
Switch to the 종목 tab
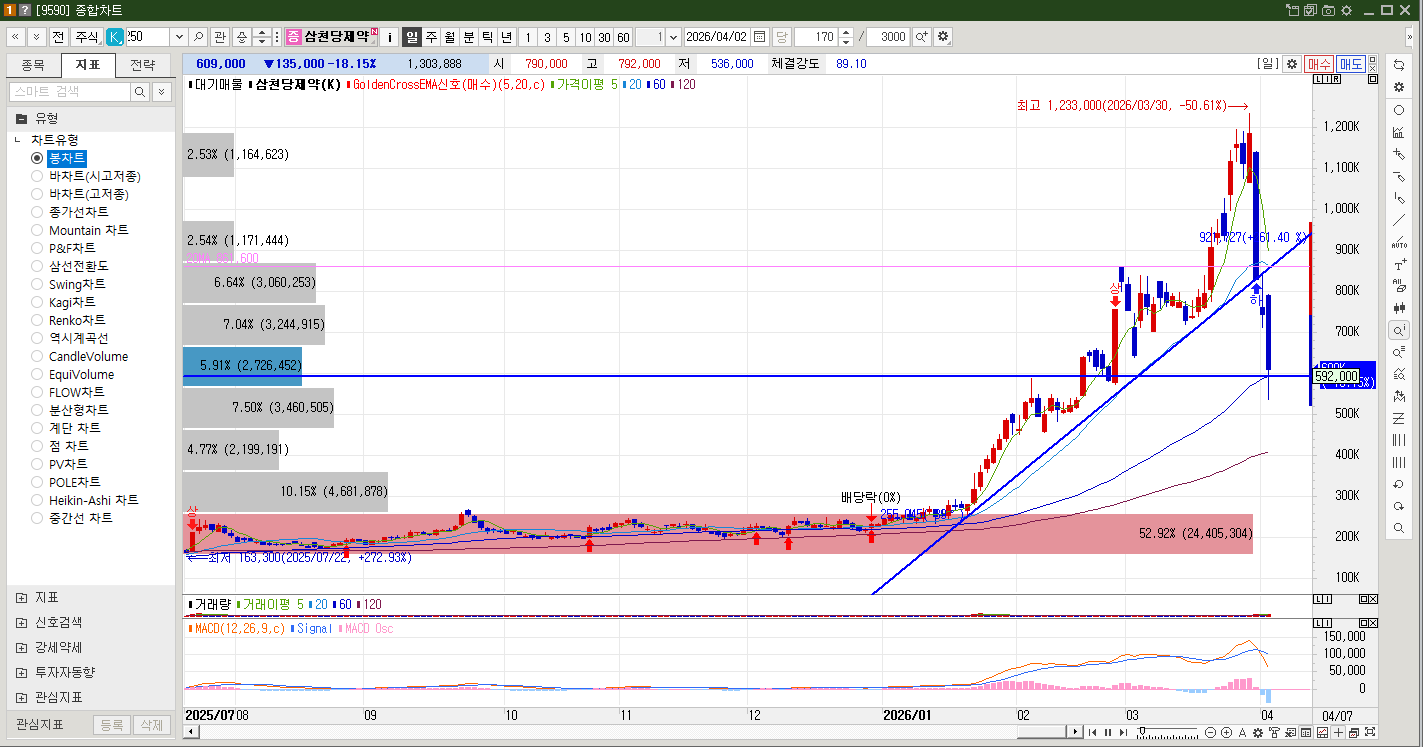click(33, 65)
